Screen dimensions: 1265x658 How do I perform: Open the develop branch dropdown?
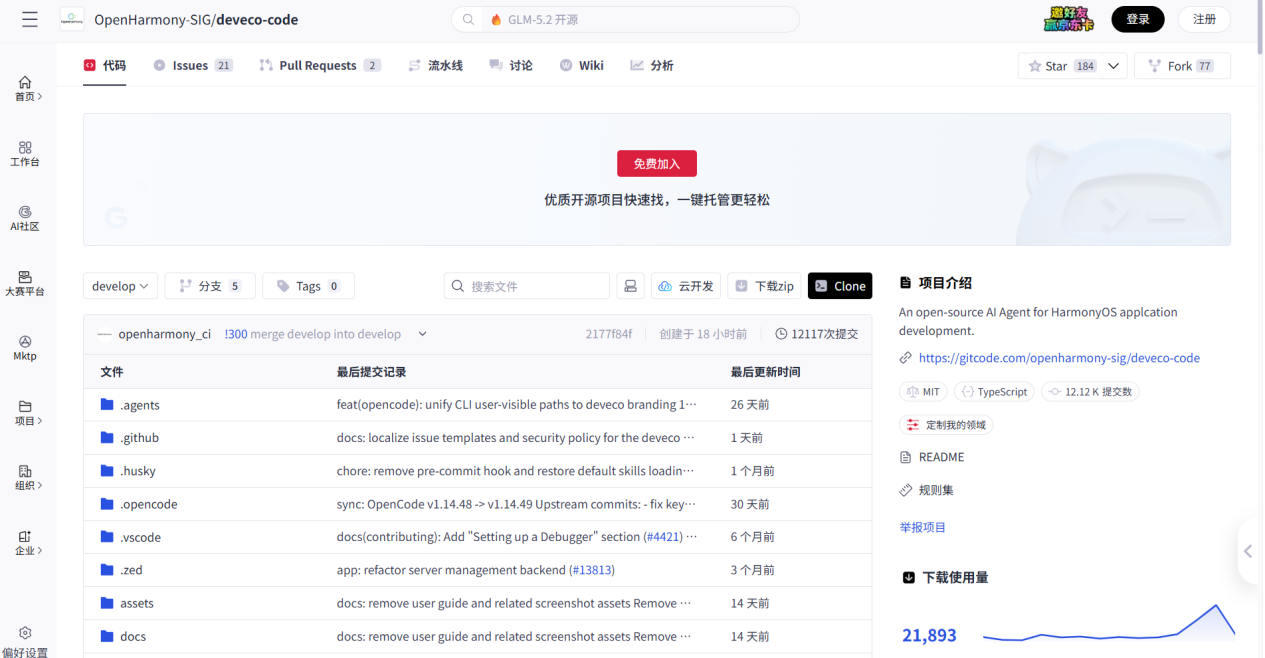tap(120, 286)
